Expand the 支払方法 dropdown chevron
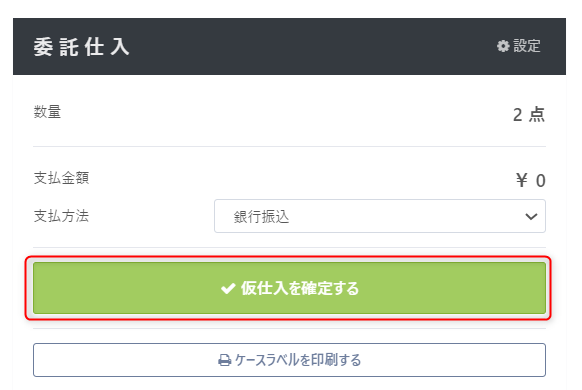The image size is (582, 390). [532, 216]
